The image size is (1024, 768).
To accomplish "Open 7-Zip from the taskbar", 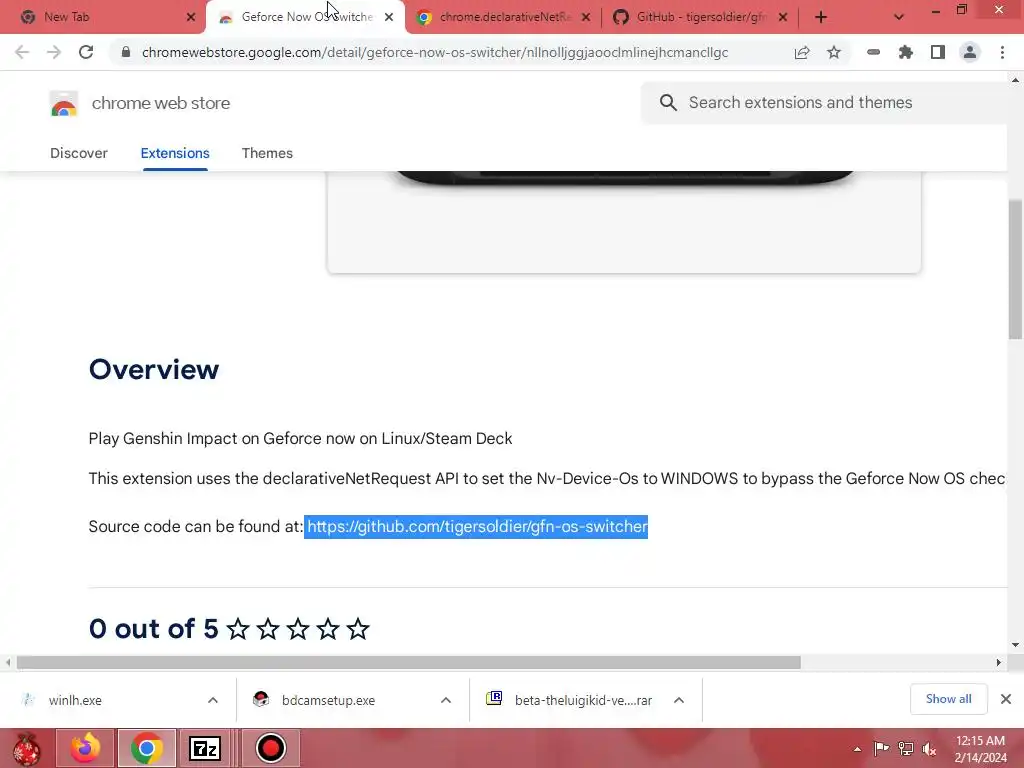I will (205, 748).
